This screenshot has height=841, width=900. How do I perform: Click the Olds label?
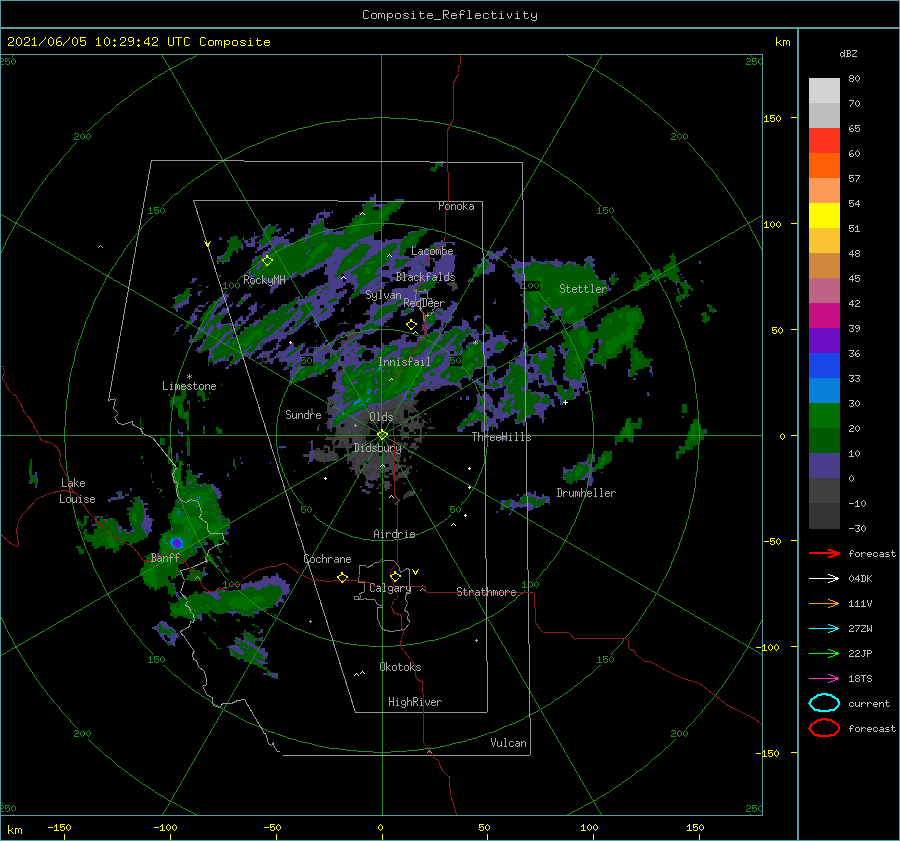[x=381, y=417]
